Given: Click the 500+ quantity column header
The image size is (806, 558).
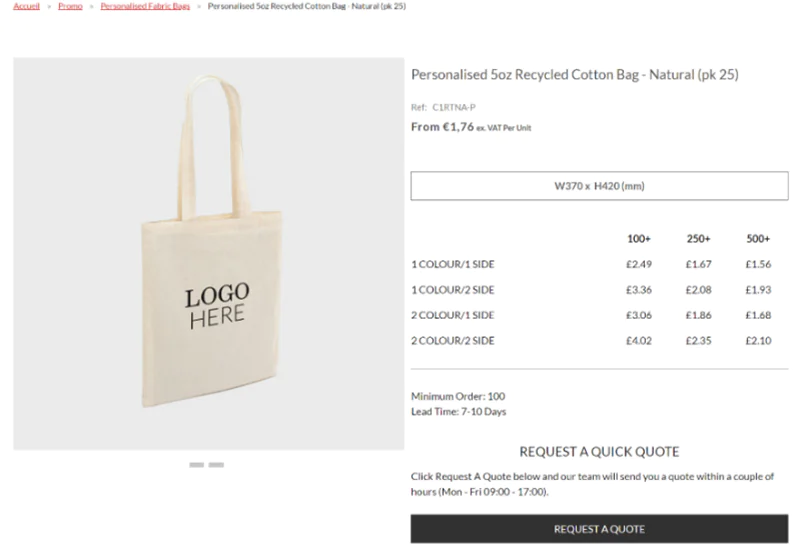Looking at the screenshot, I should click(x=759, y=239).
